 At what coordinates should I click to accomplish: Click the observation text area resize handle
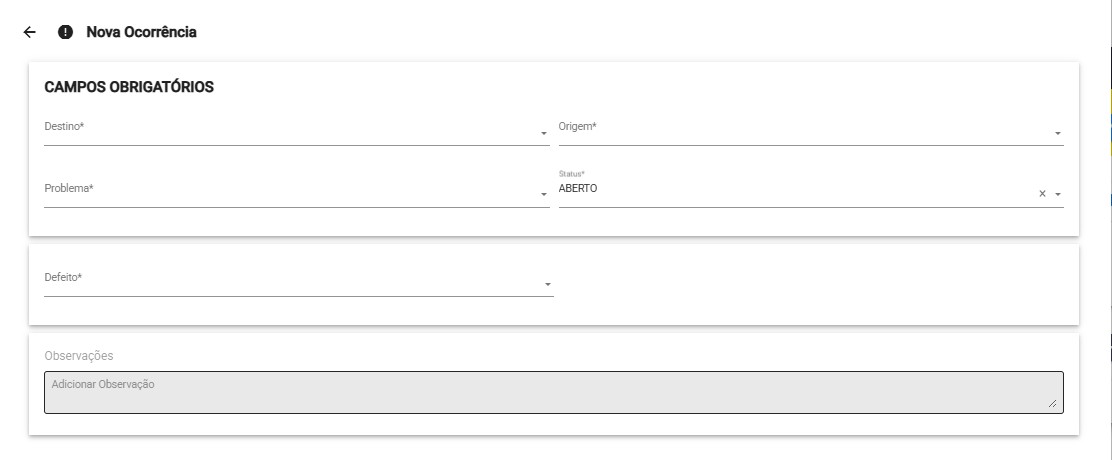(x=1052, y=403)
